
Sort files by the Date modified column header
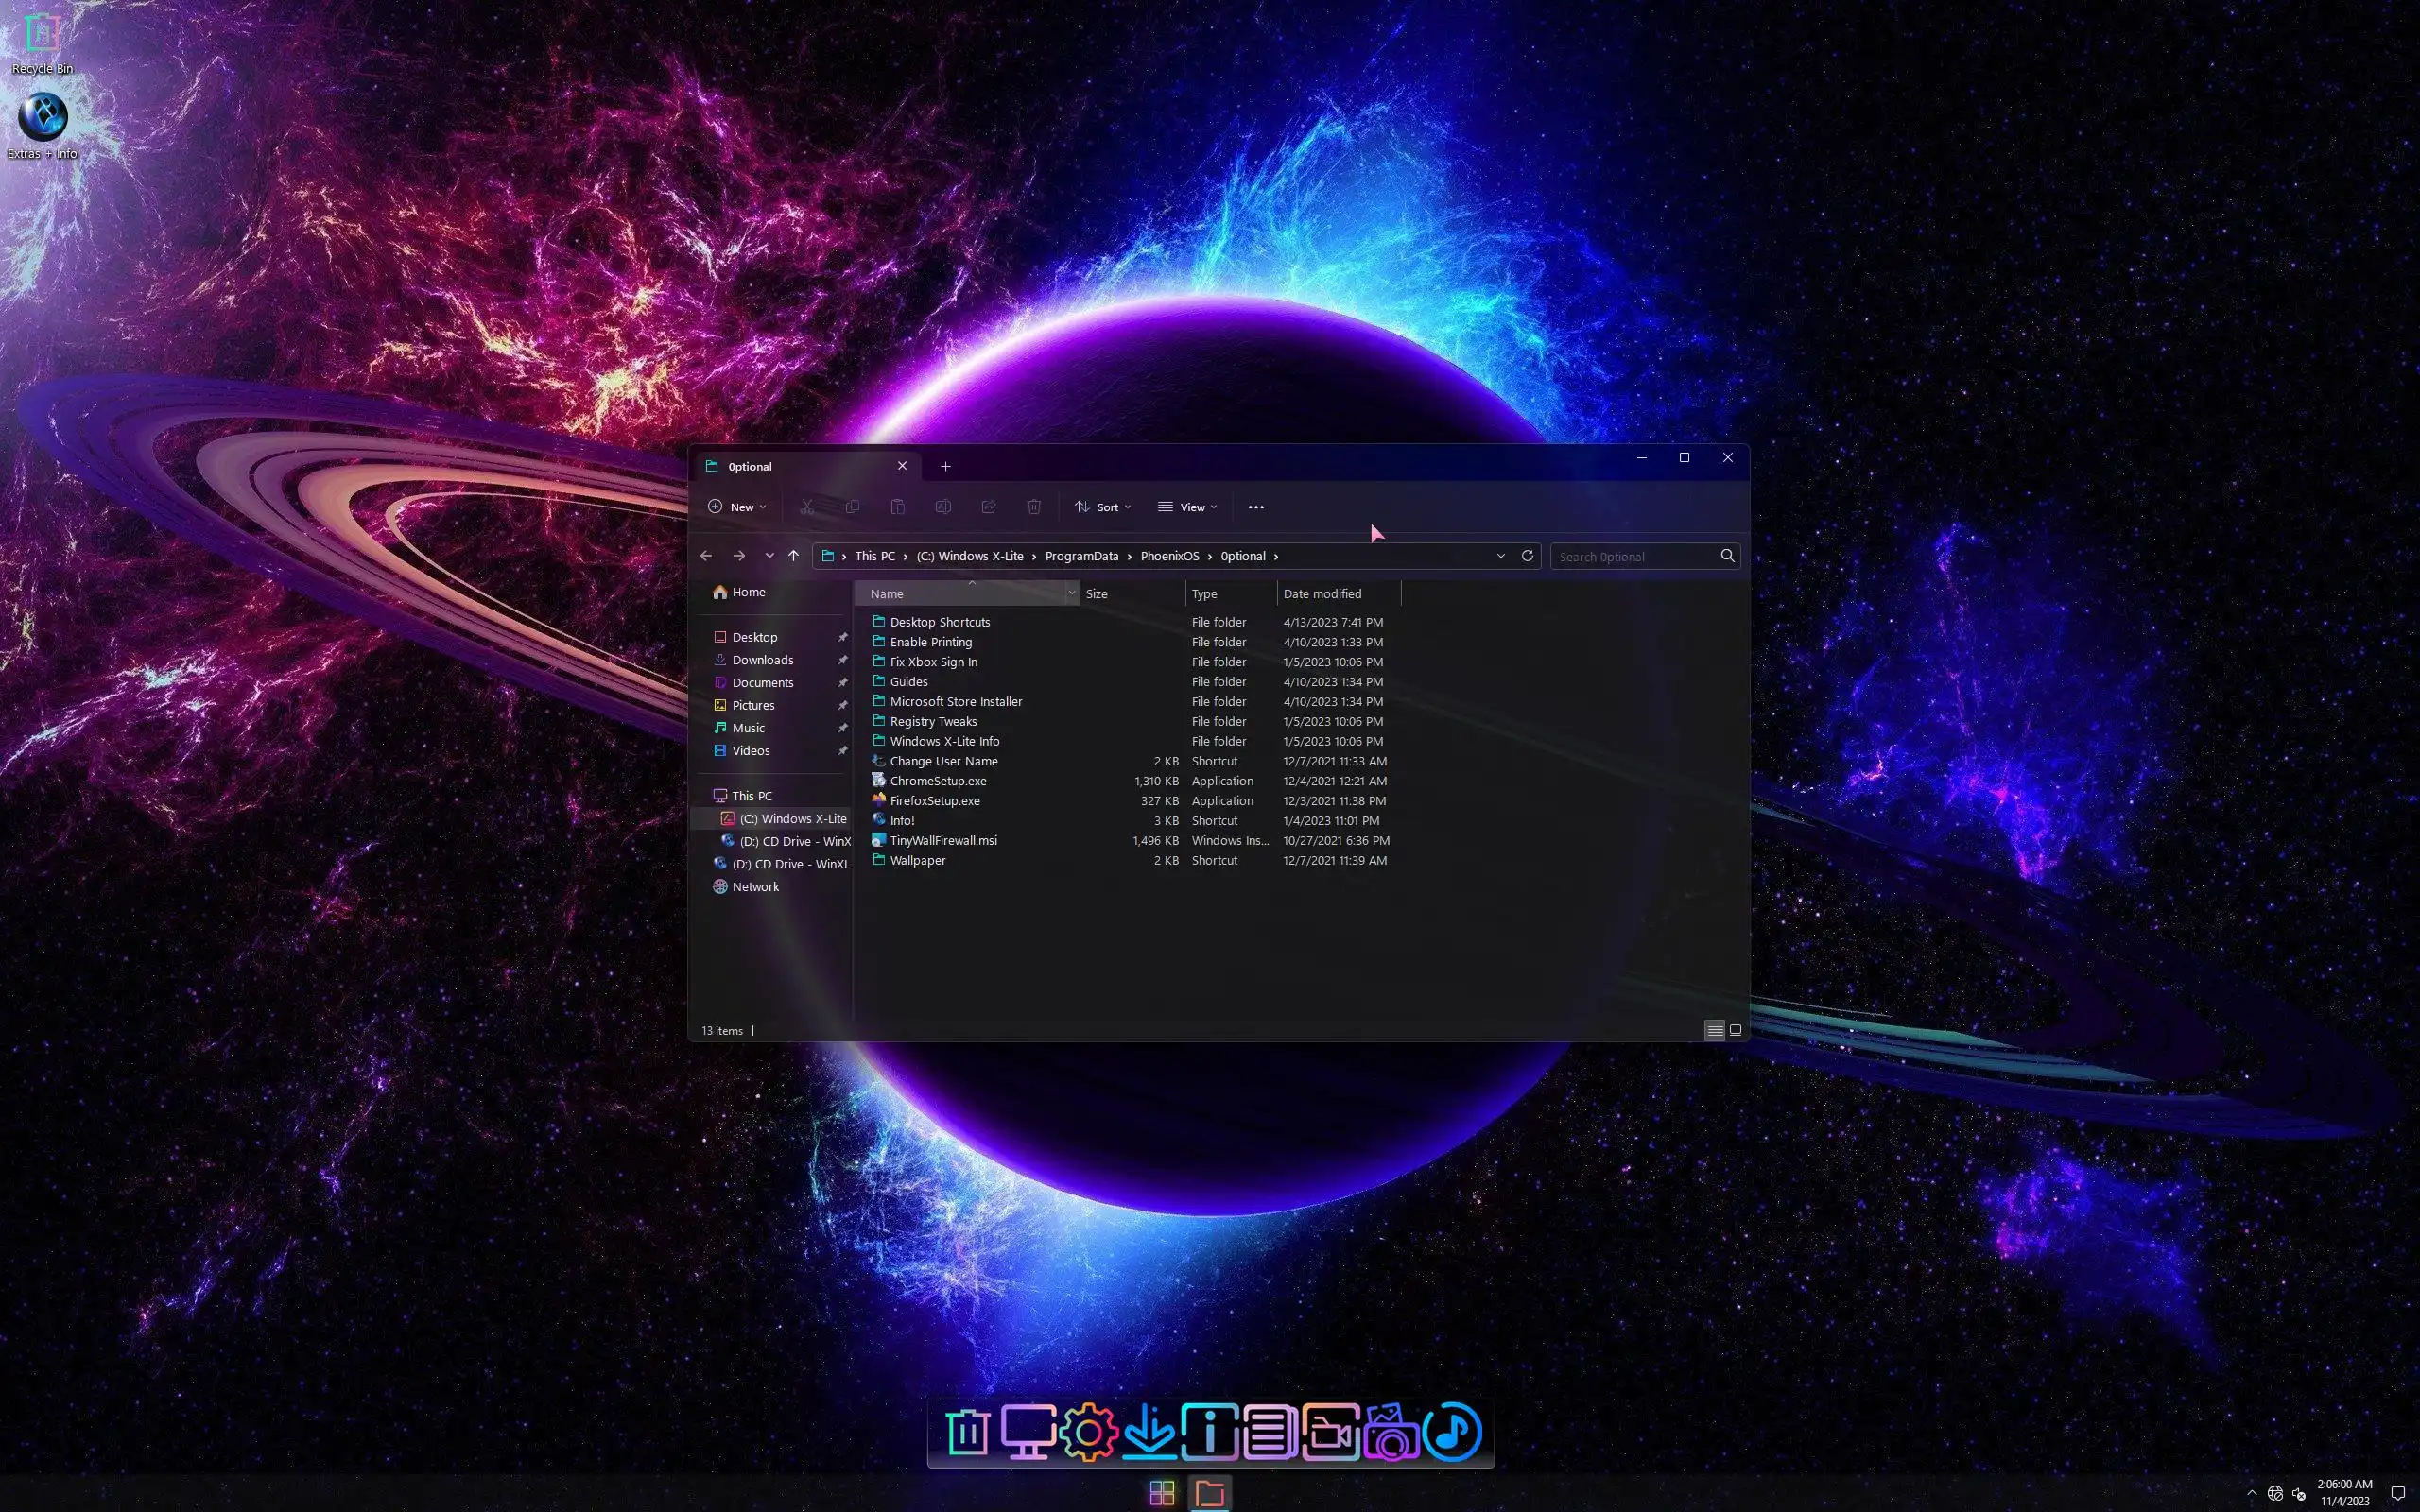pyautogui.click(x=1322, y=594)
